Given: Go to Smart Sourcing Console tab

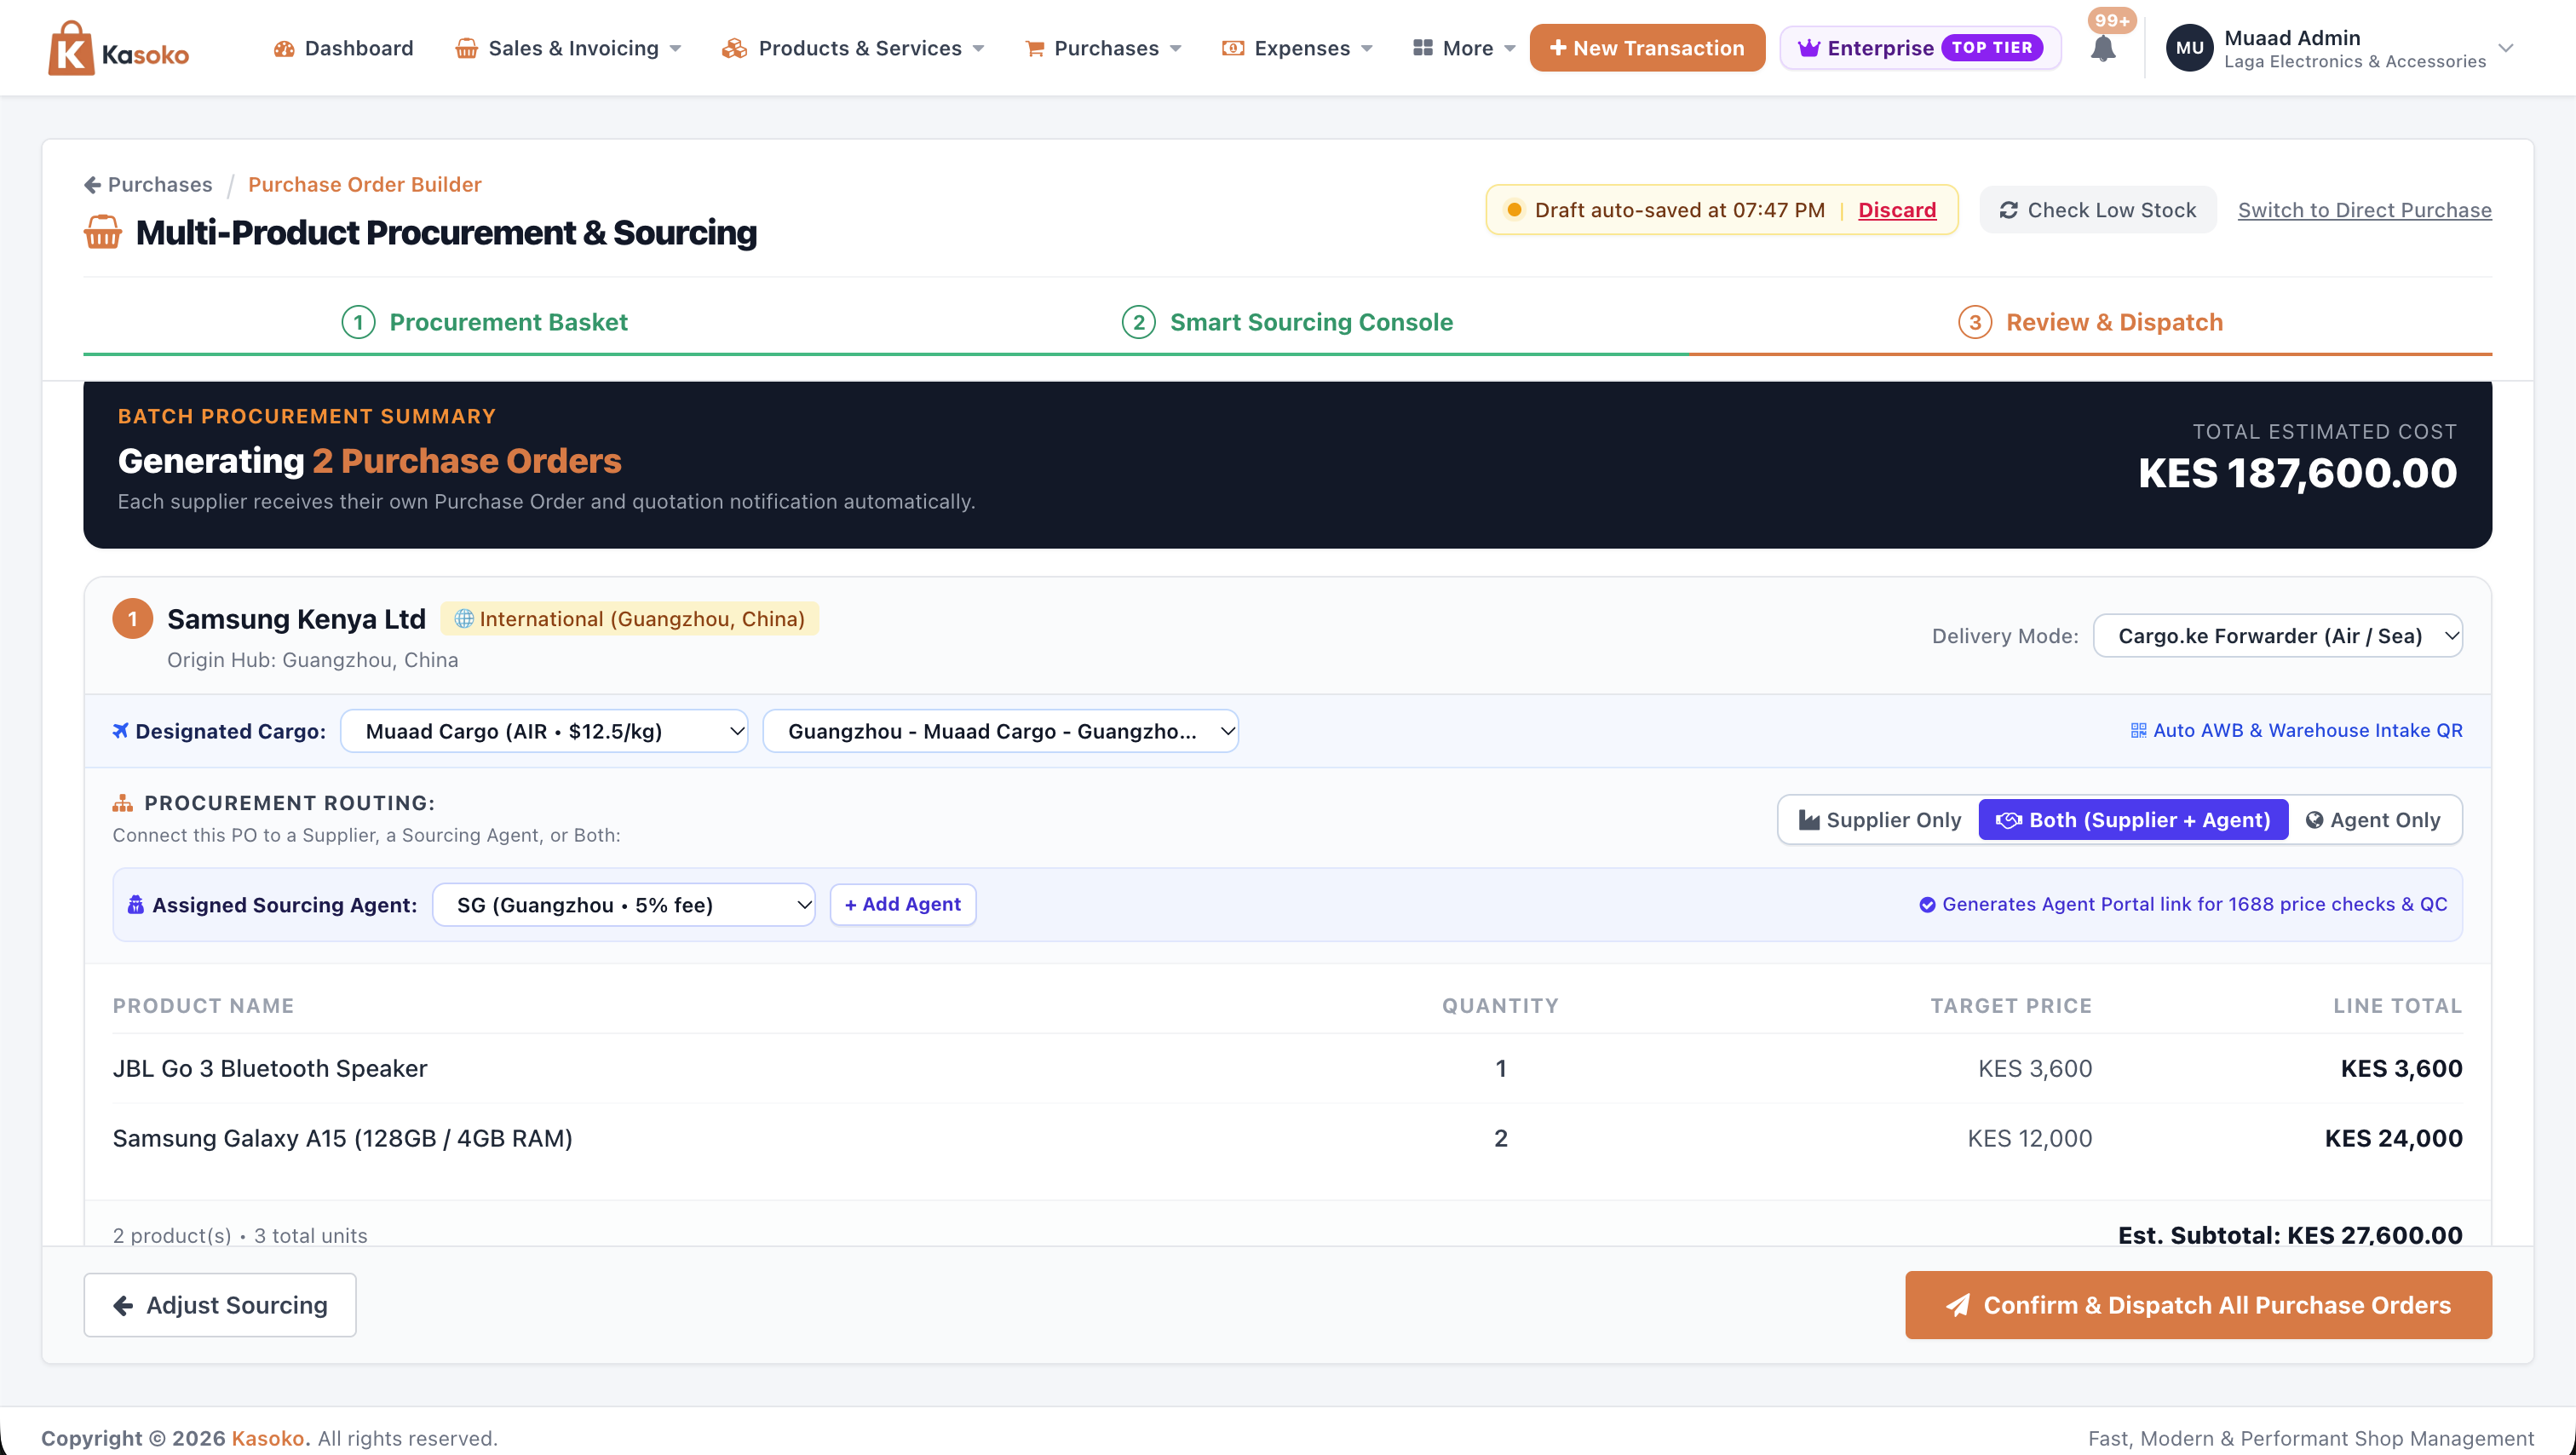Looking at the screenshot, I should pos(1287,322).
